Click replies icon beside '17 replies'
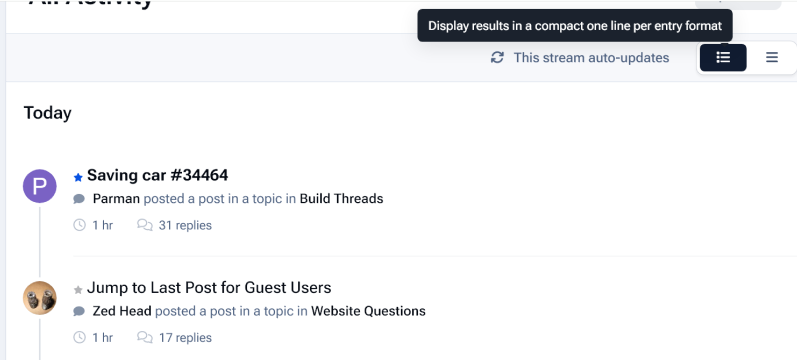 click(x=145, y=337)
